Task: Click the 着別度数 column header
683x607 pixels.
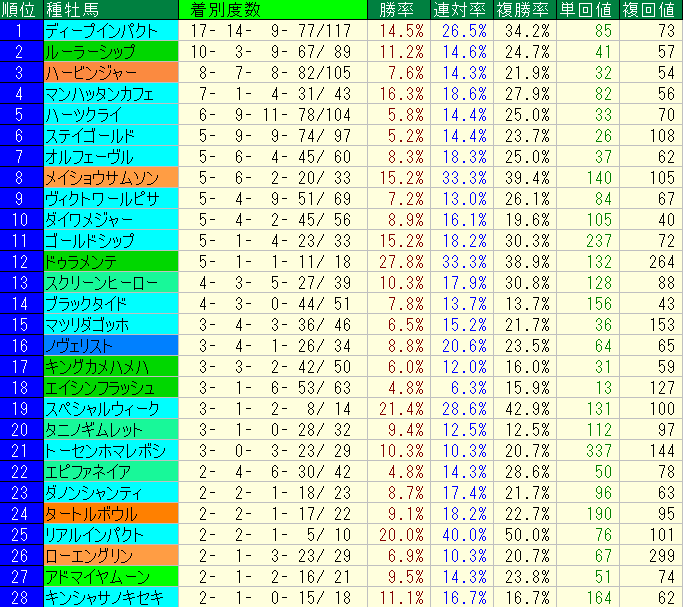Action: click(x=273, y=10)
